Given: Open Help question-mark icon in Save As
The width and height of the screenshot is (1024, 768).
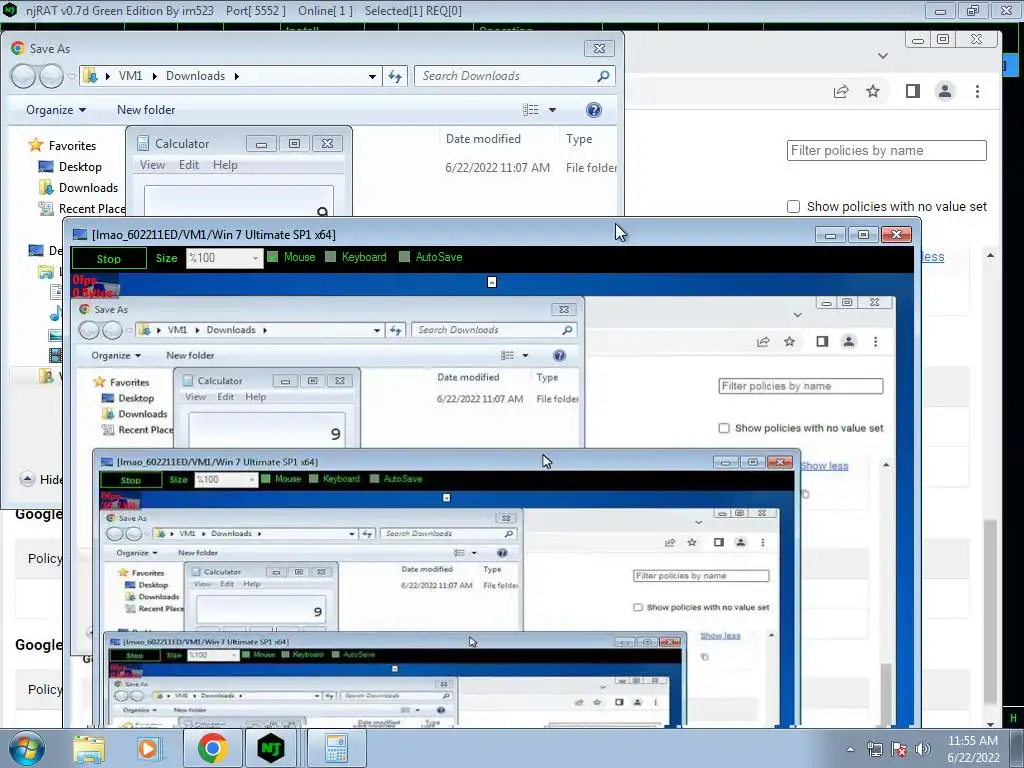Looking at the screenshot, I should click(x=594, y=110).
